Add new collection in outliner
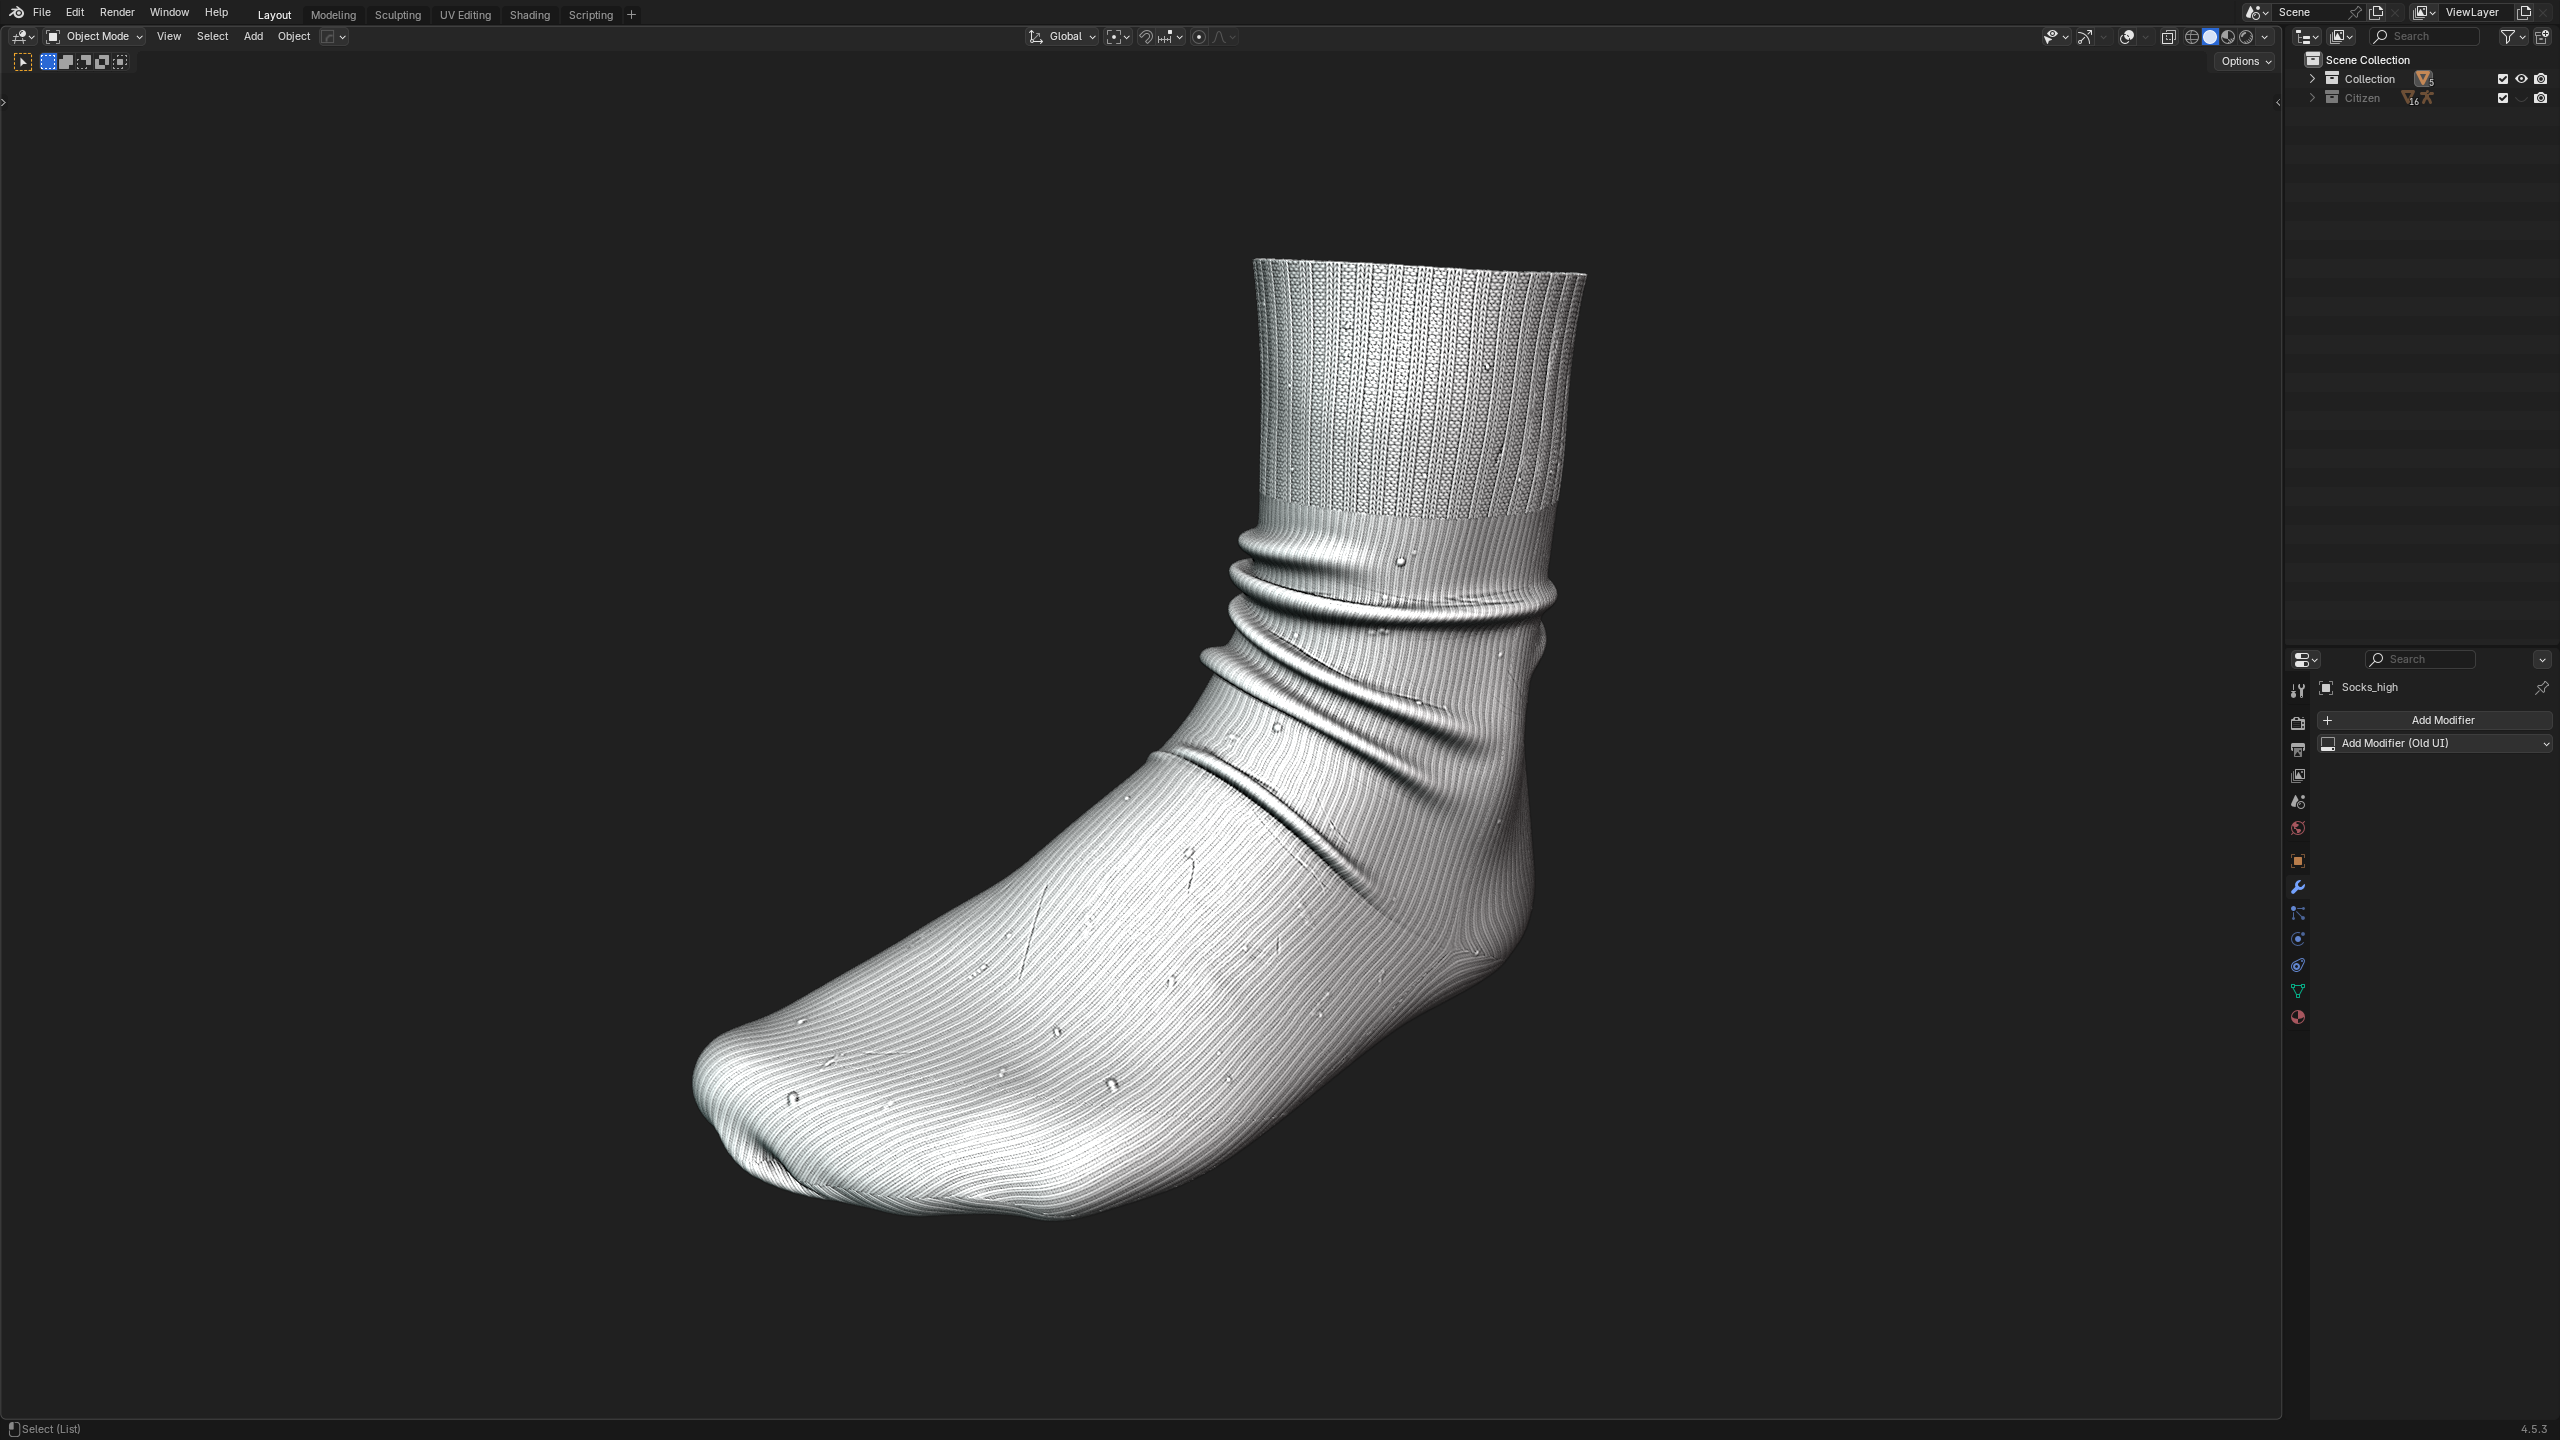2560x1440 pixels. [x=2541, y=37]
